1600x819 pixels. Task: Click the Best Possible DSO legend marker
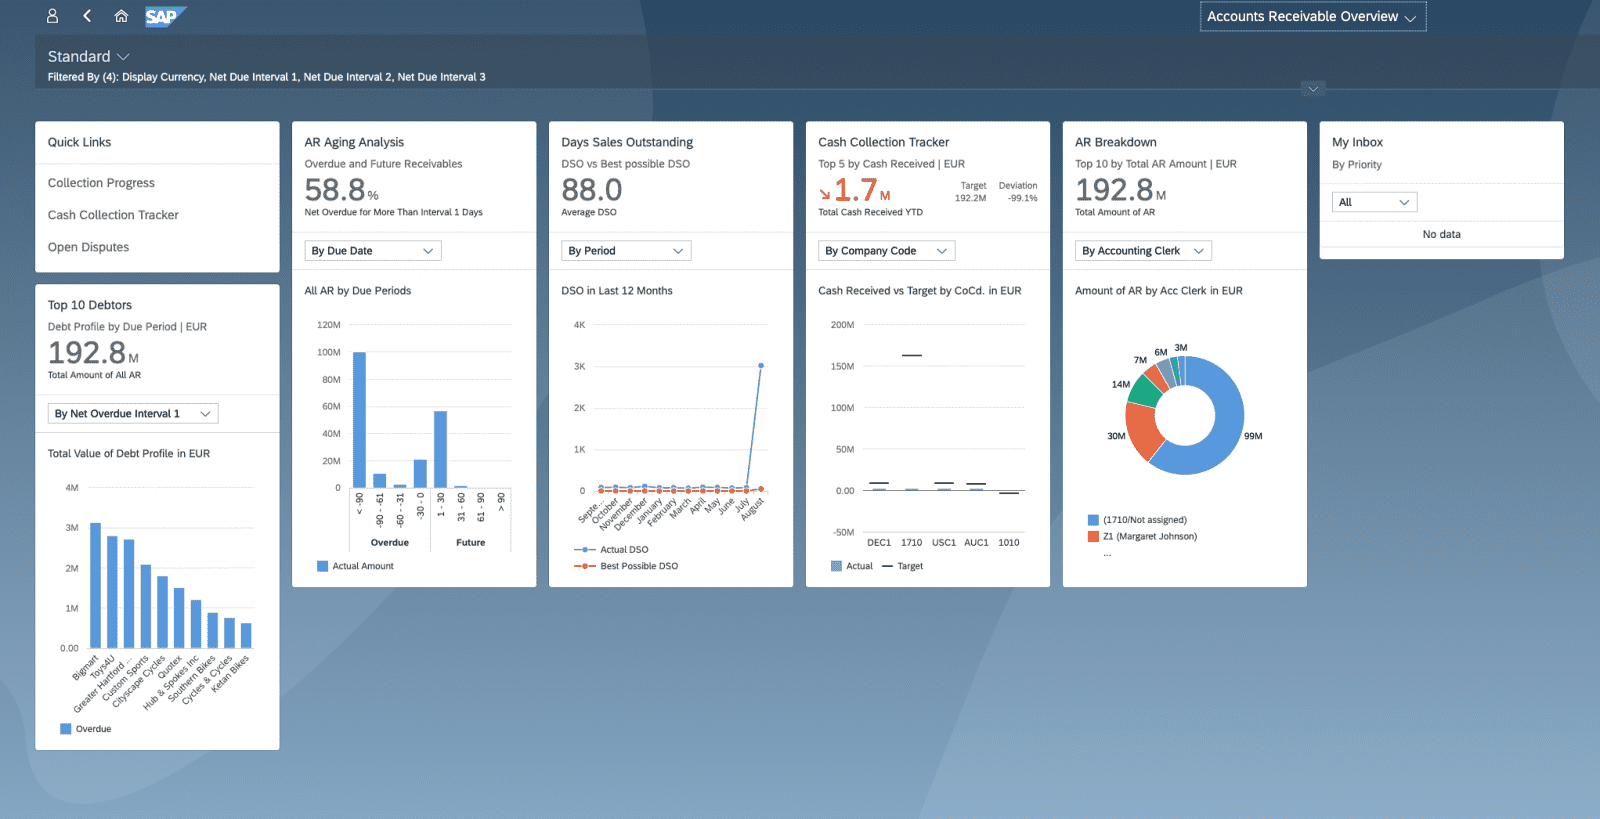(x=585, y=566)
